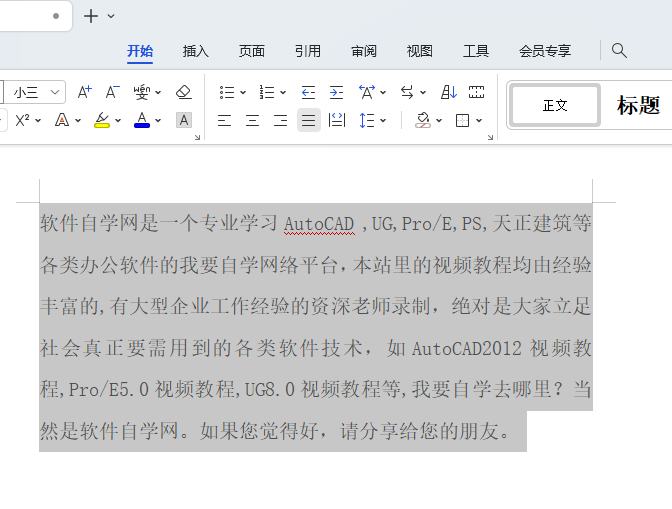Toggle character shading A button
This screenshot has width=672, height=509.
(184, 120)
